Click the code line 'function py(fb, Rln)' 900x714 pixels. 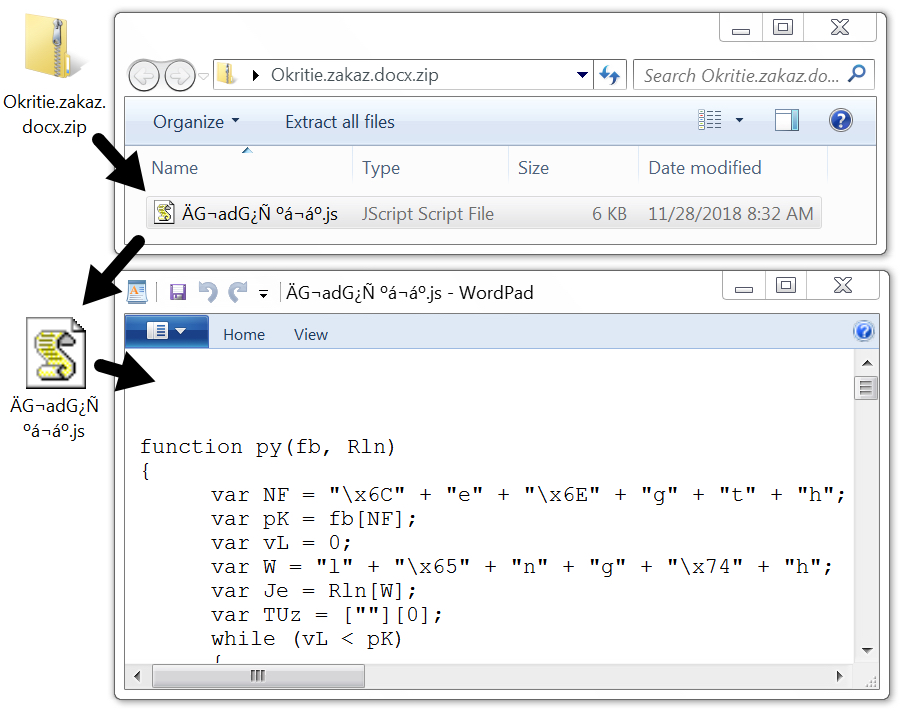coord(268,447)
